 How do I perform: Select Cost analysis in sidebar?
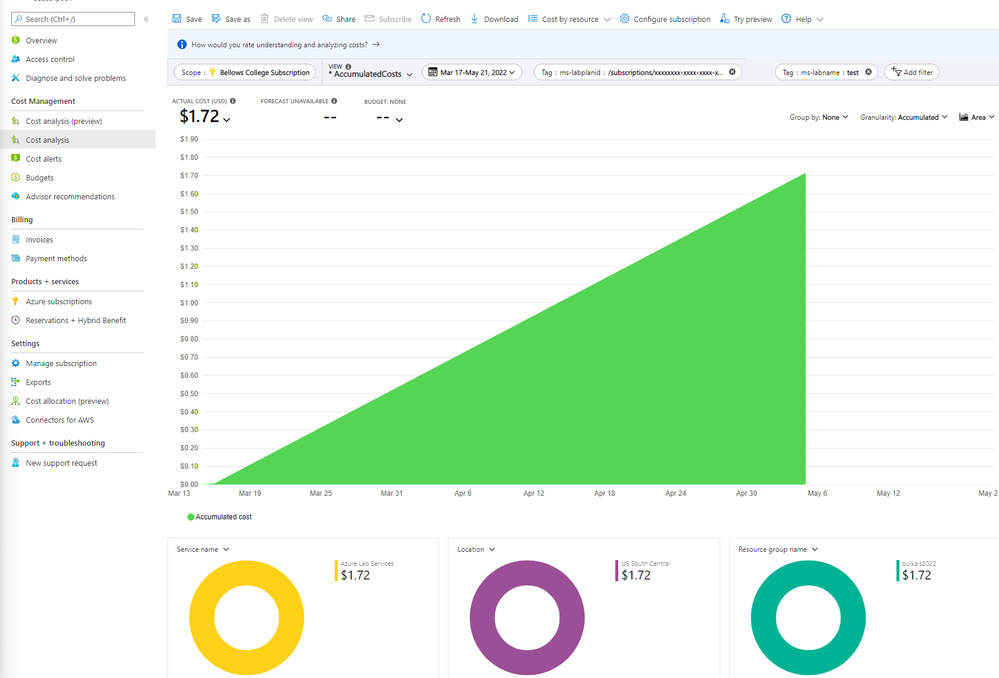click(x=77, y=140)
